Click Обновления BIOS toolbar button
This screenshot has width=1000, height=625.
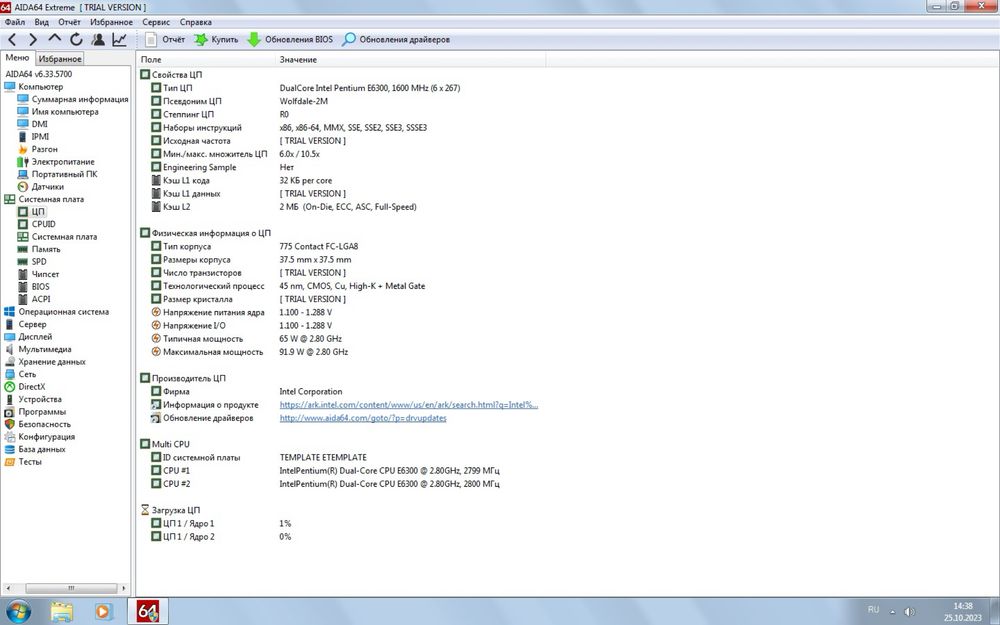click(290, 40)
